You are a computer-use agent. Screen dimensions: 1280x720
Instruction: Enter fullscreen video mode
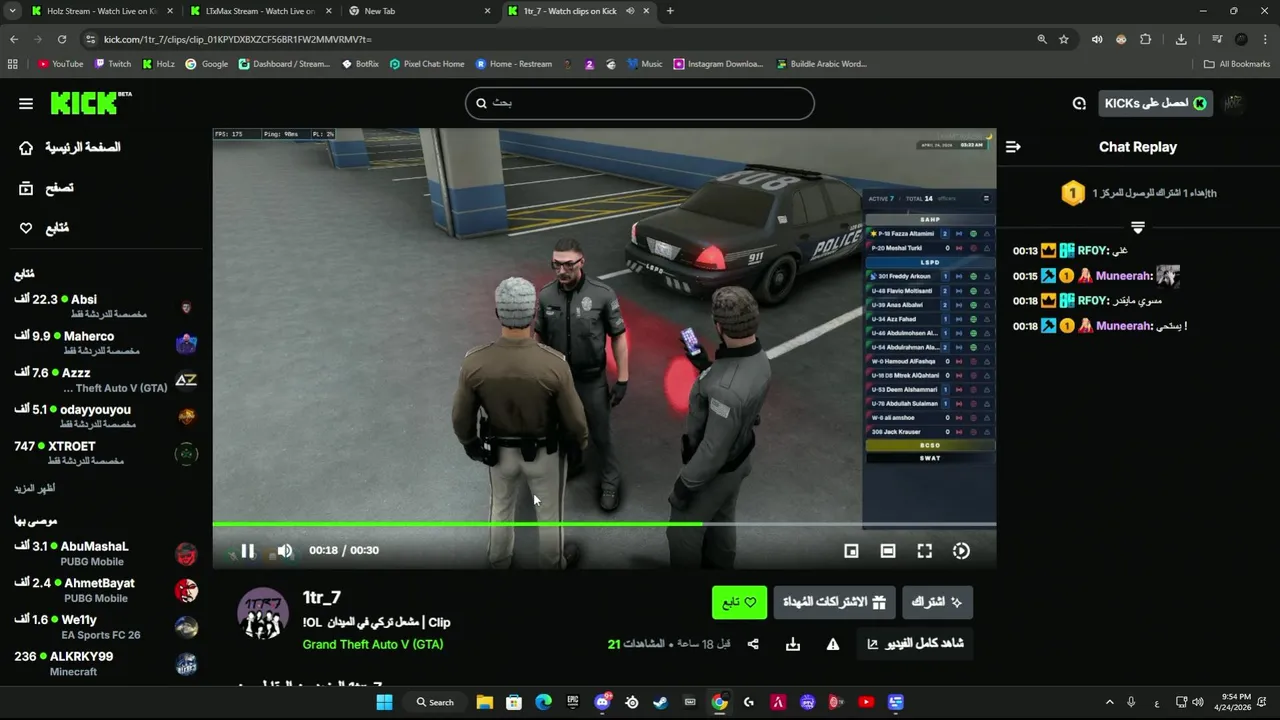tap(925, 551)
